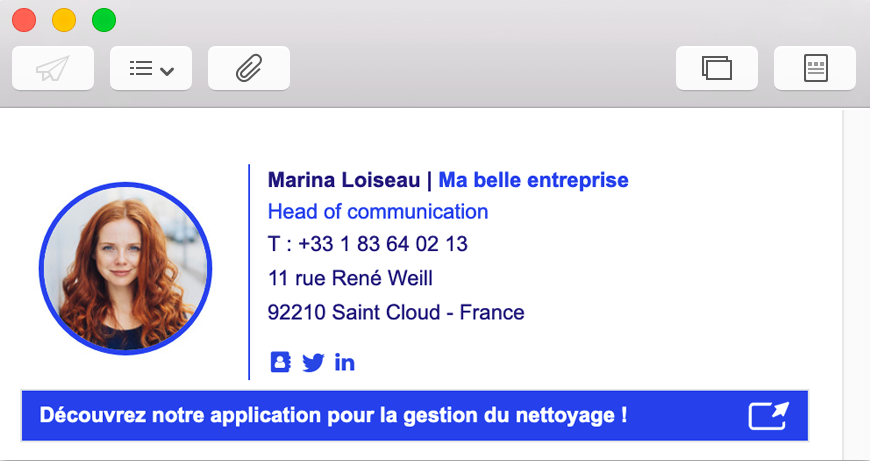This screenshot has height=461, width=870.
Task: Click the stationery pane toolbar icon
Action: pos(815,68)
